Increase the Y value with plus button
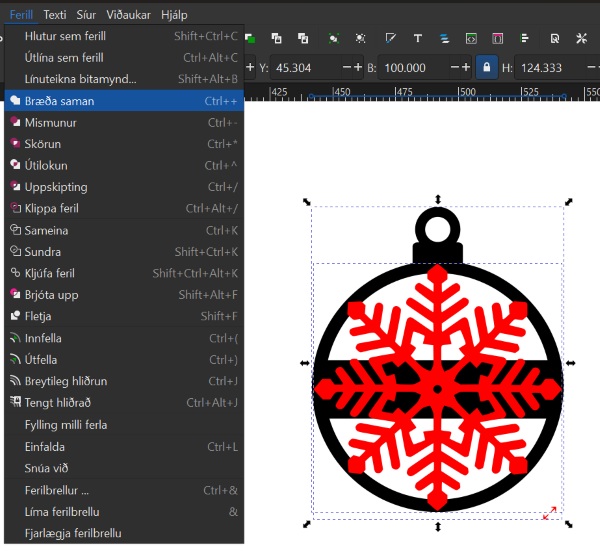The image size is (600, 551). [x=359, y=67]
